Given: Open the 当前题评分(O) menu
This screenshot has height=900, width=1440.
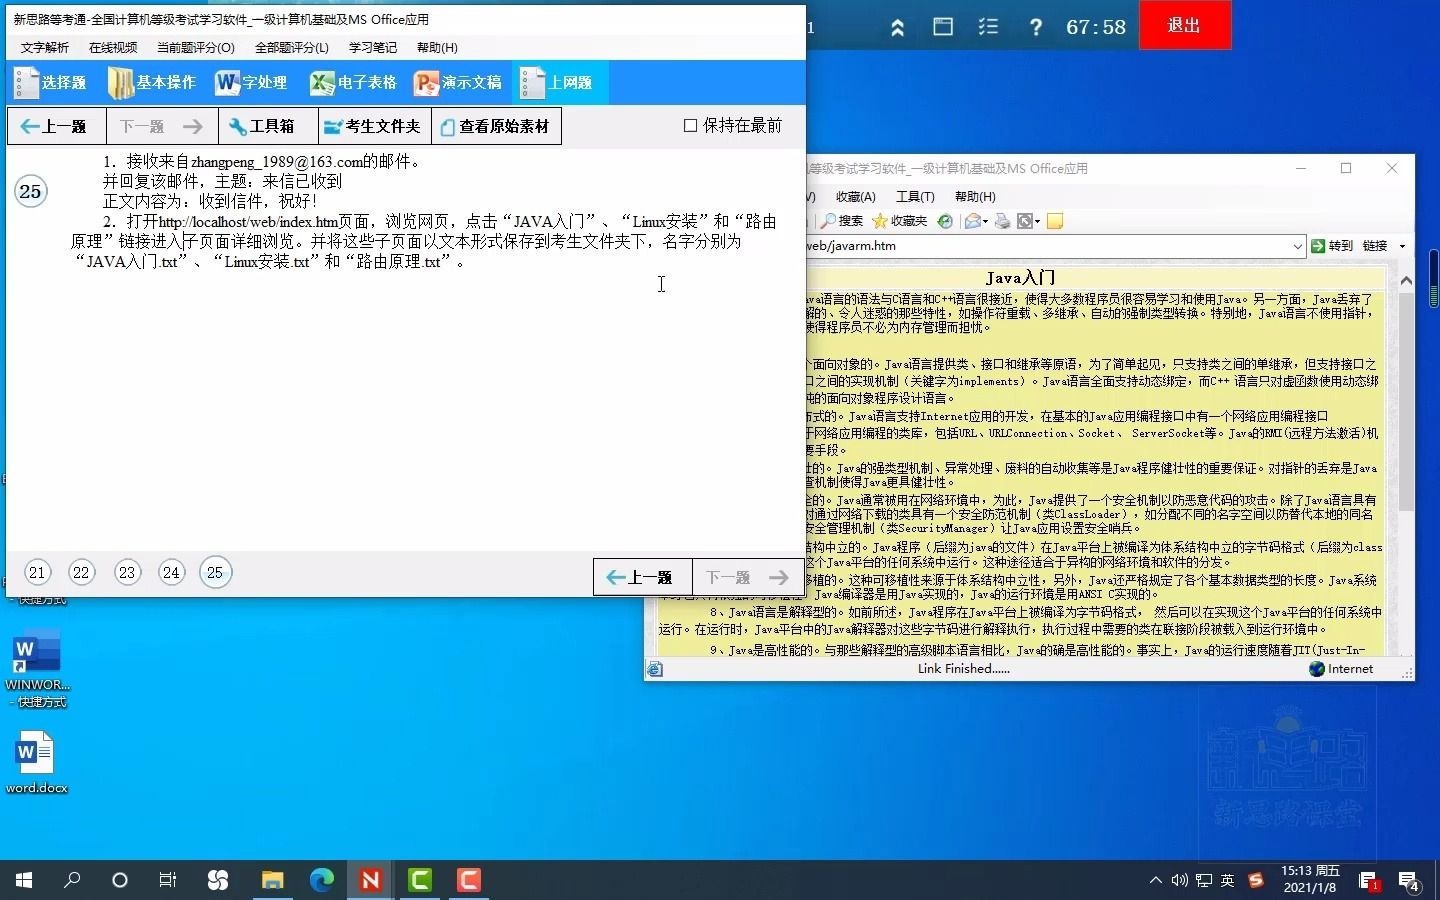Looking at the screenshot, I should point(196,48).
